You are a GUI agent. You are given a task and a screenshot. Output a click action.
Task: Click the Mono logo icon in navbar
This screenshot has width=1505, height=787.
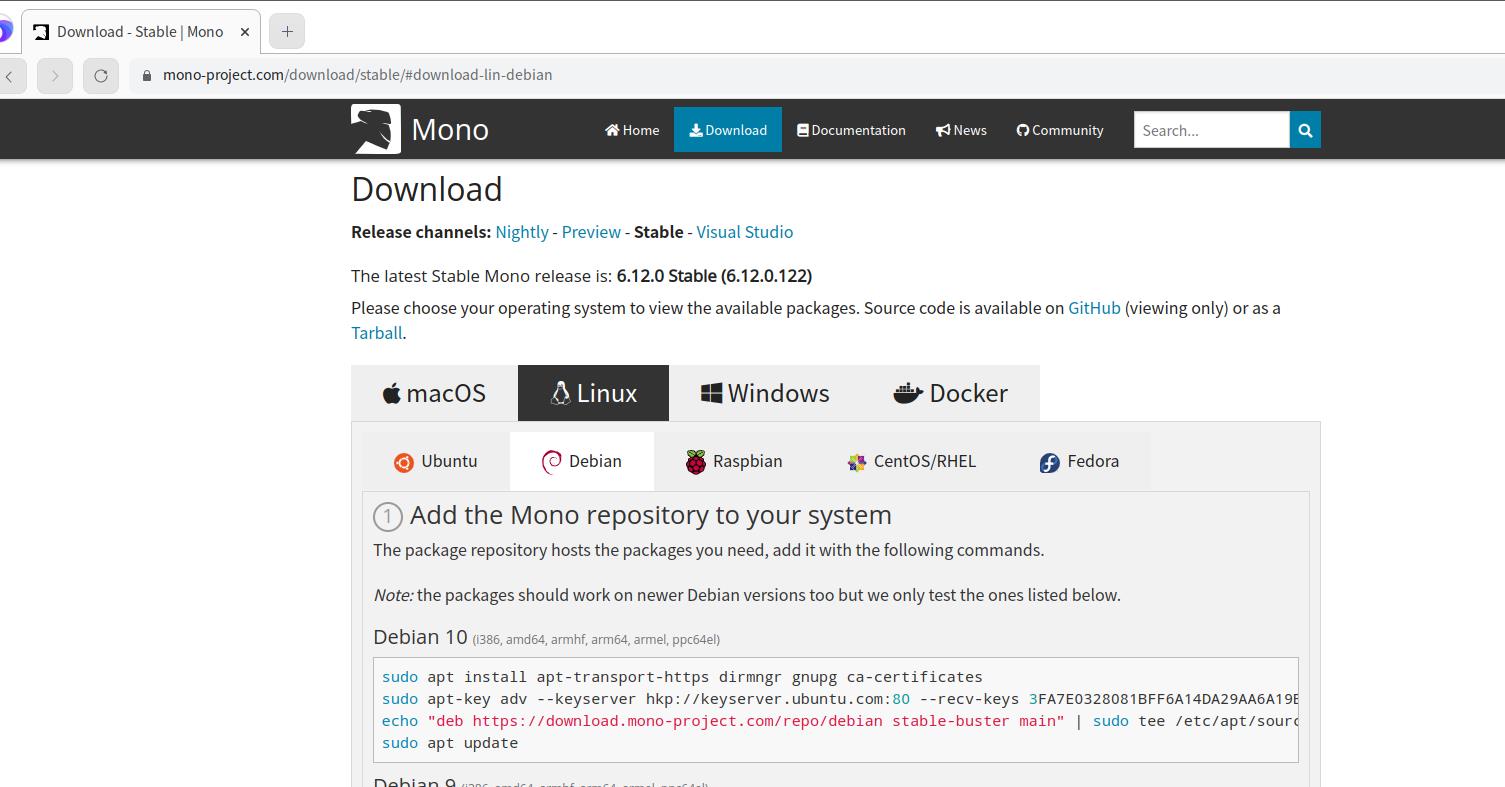click(376, 129)
